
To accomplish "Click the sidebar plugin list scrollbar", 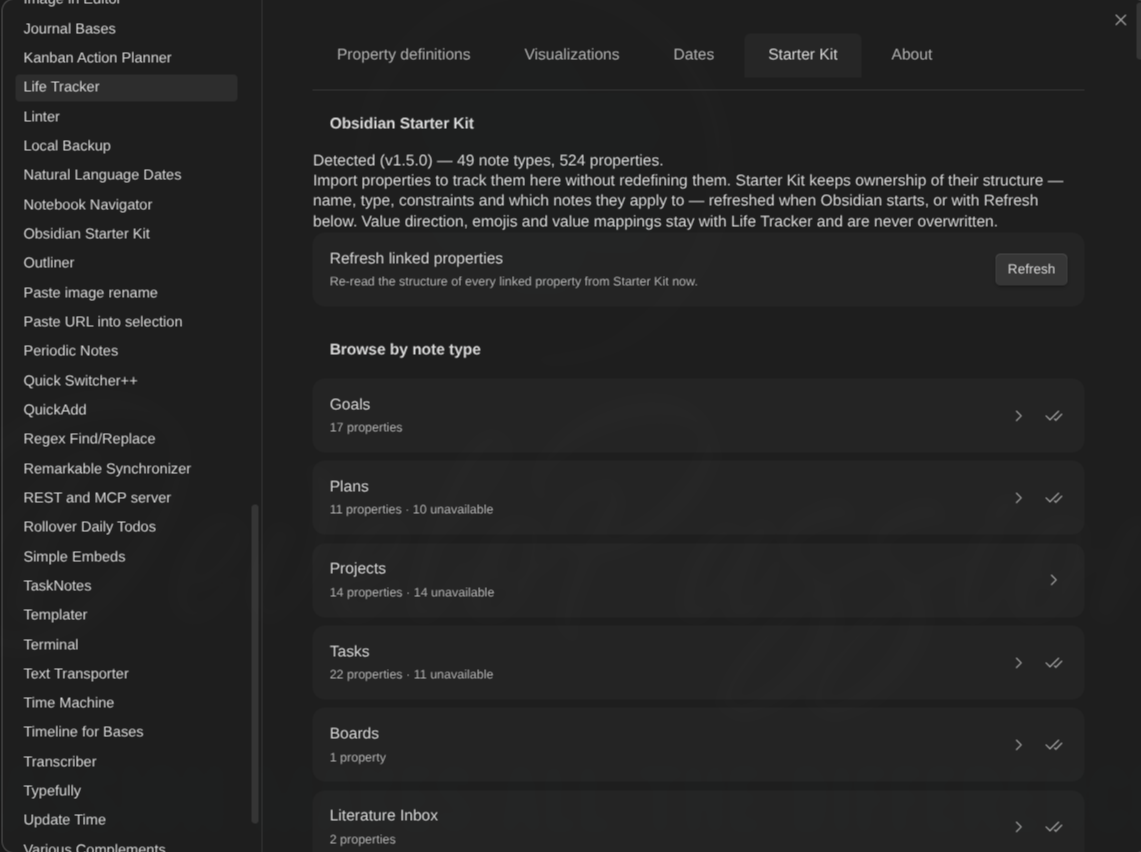I will tap(255, 664).
